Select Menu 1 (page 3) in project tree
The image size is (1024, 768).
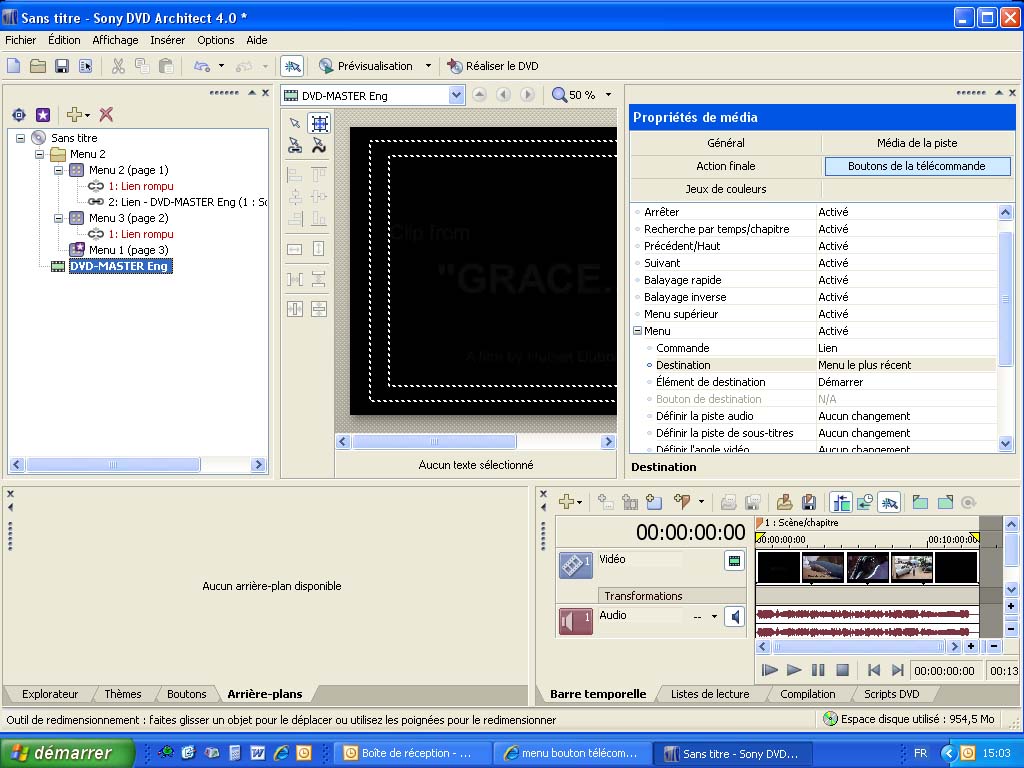coord(128,250)
